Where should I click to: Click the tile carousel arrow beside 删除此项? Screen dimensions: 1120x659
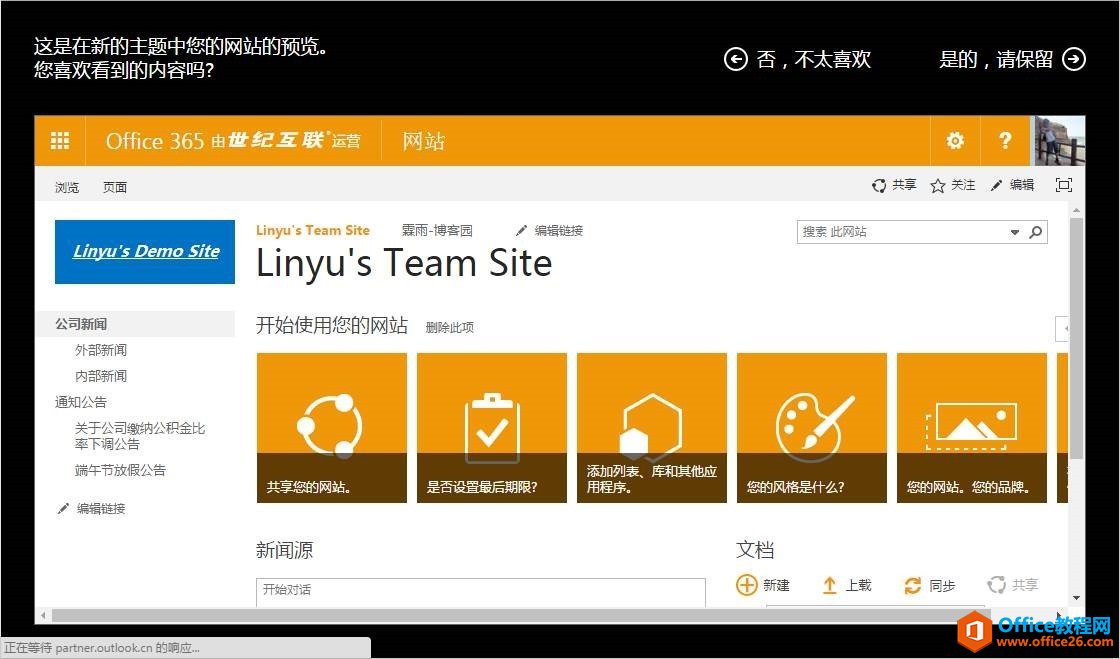[1063, 328]
